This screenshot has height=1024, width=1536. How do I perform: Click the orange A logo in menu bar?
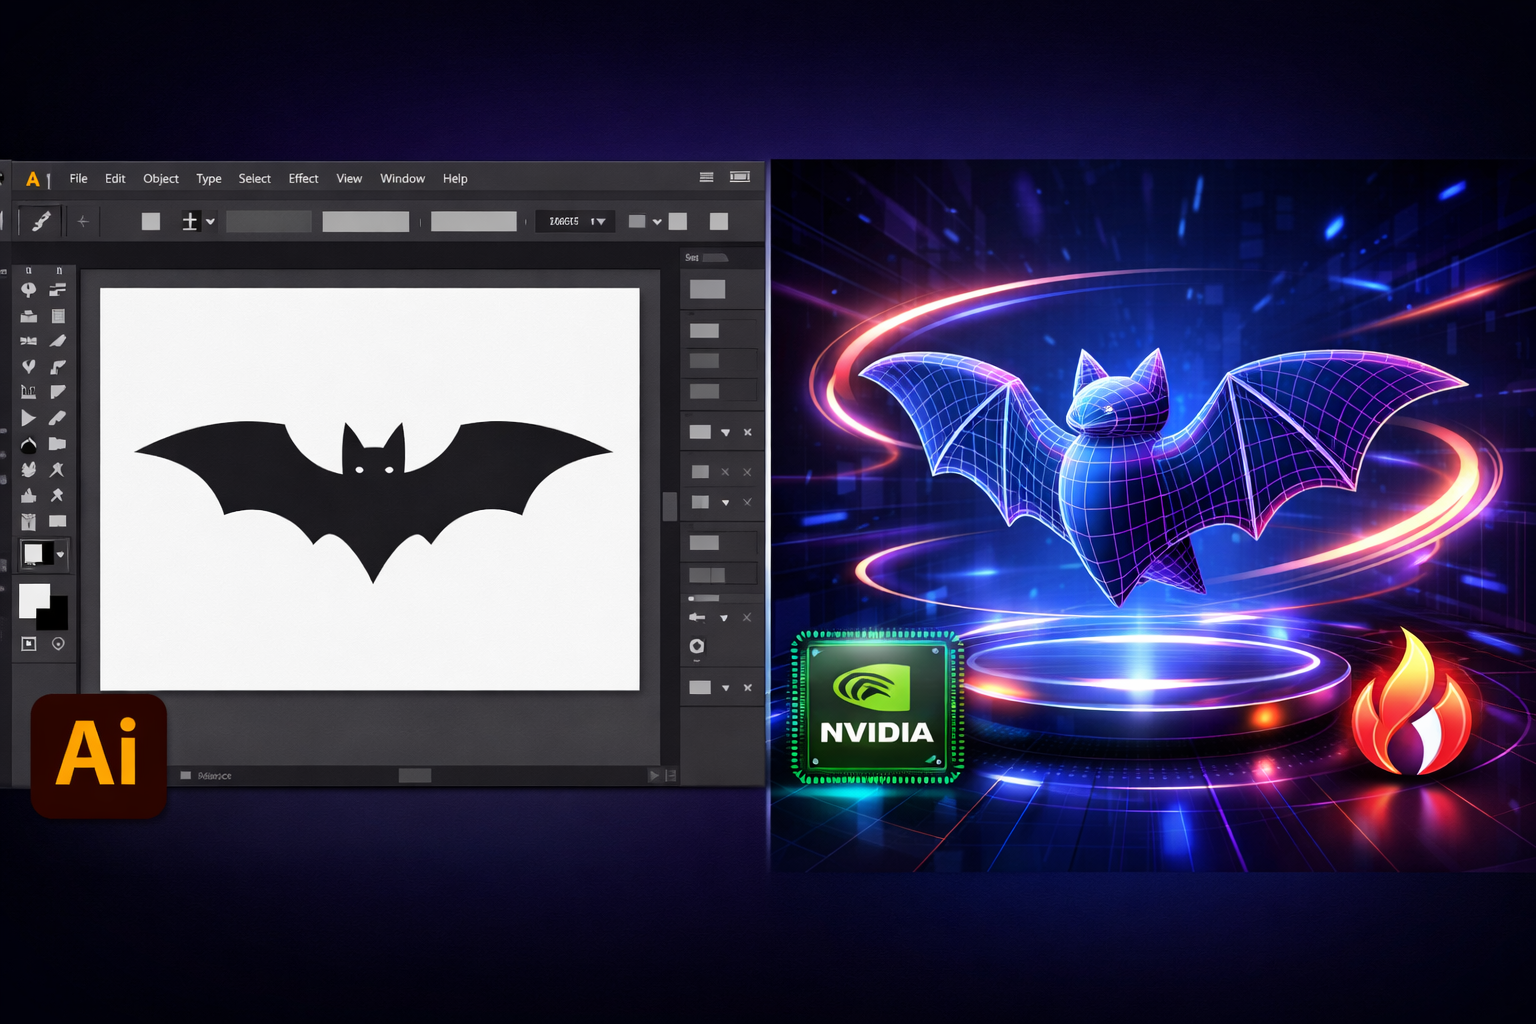33,179
